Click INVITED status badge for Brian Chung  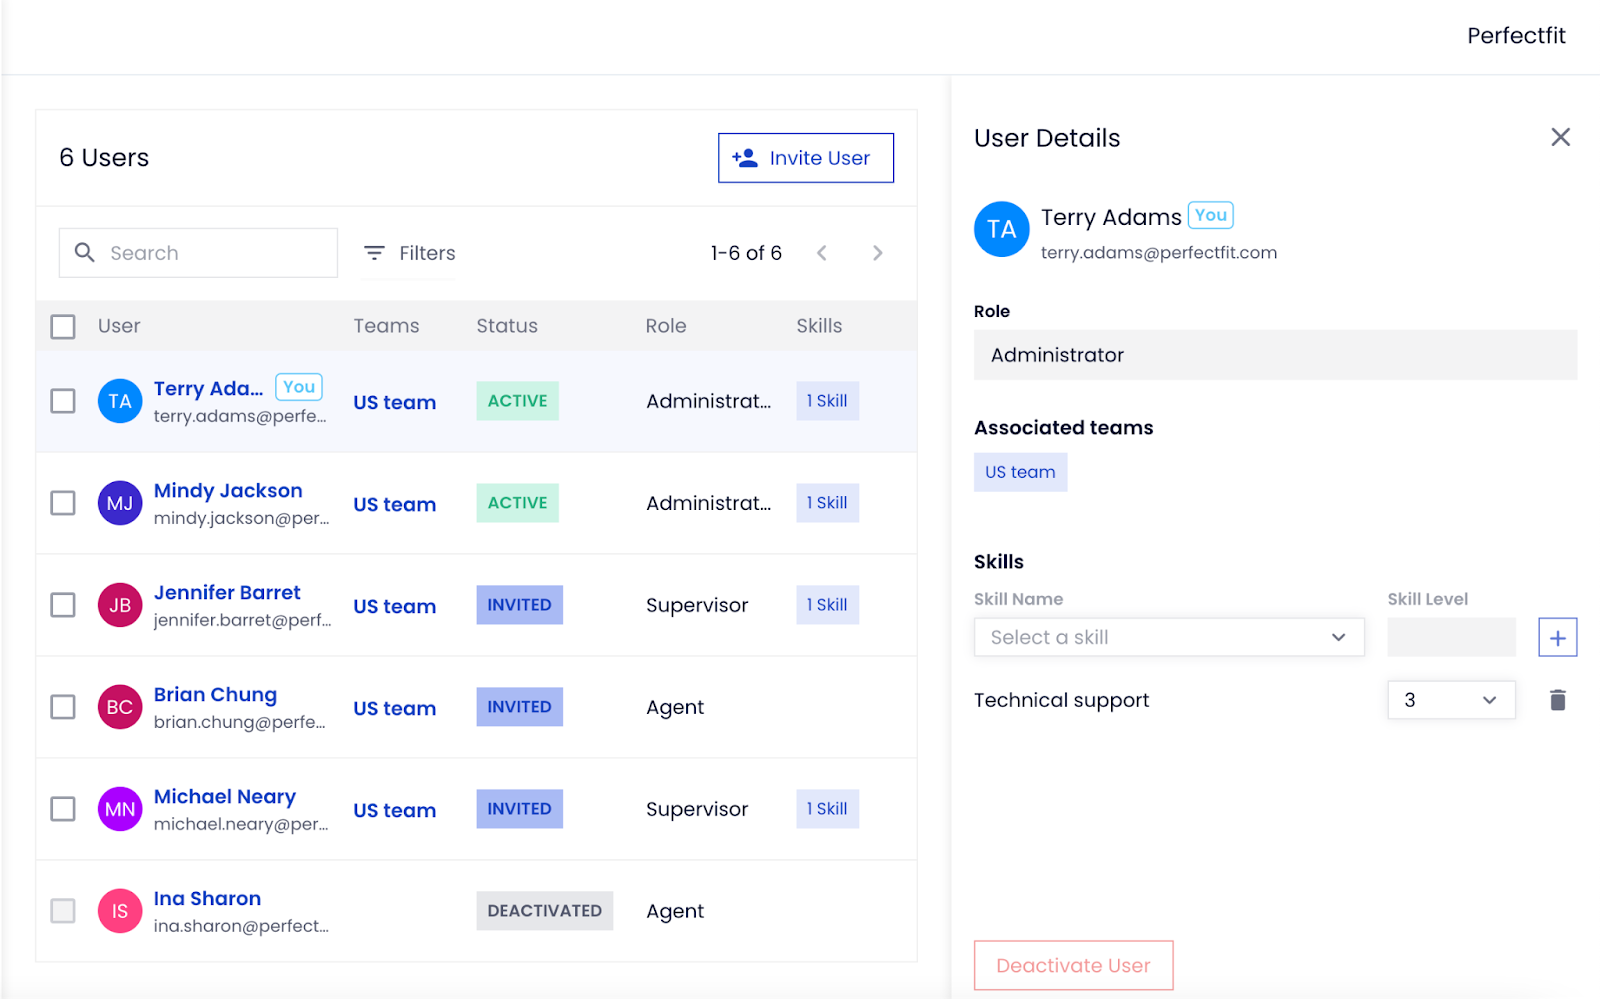click(x=519, y=707)
